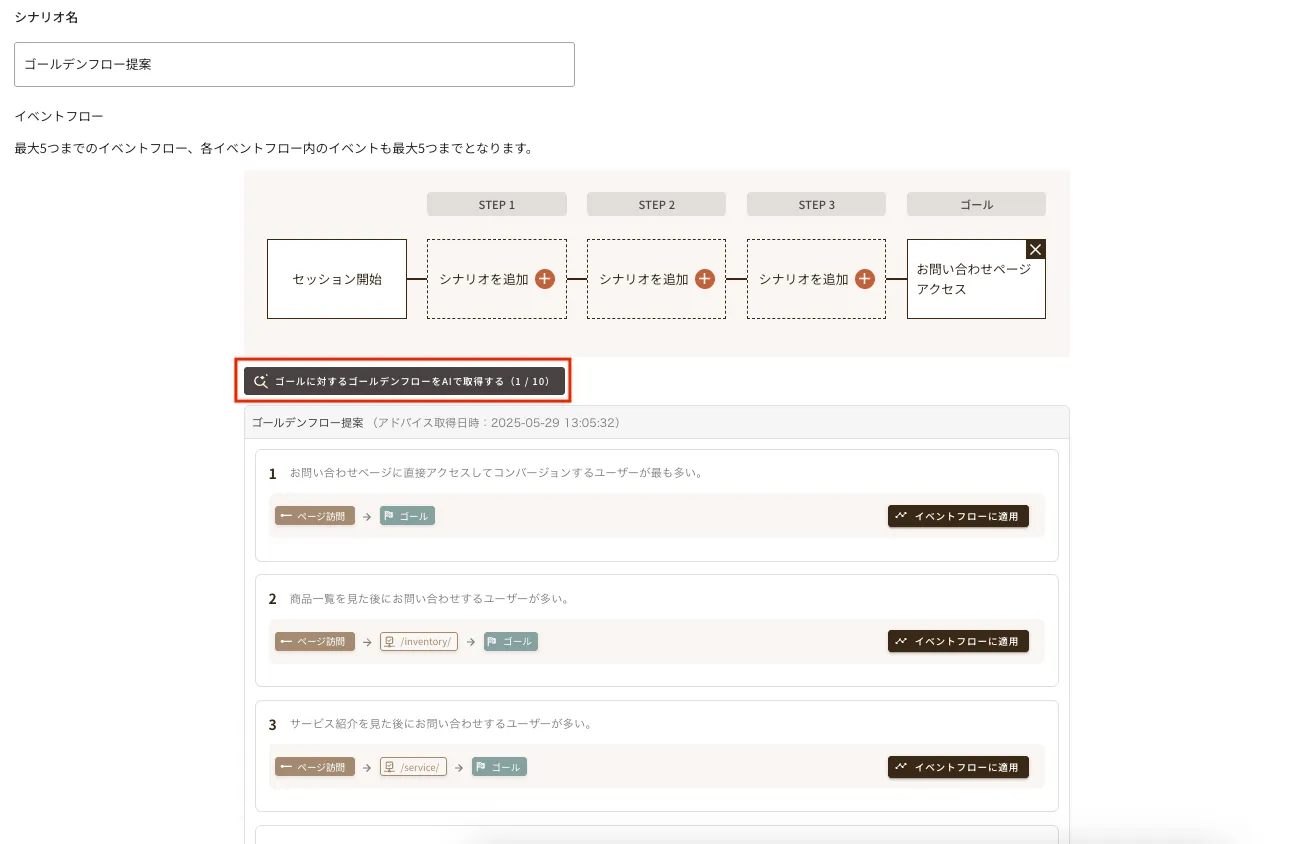Apply suggestion 2 to event flow
Screen dimensions: 1309x844
tap(958, 641)
